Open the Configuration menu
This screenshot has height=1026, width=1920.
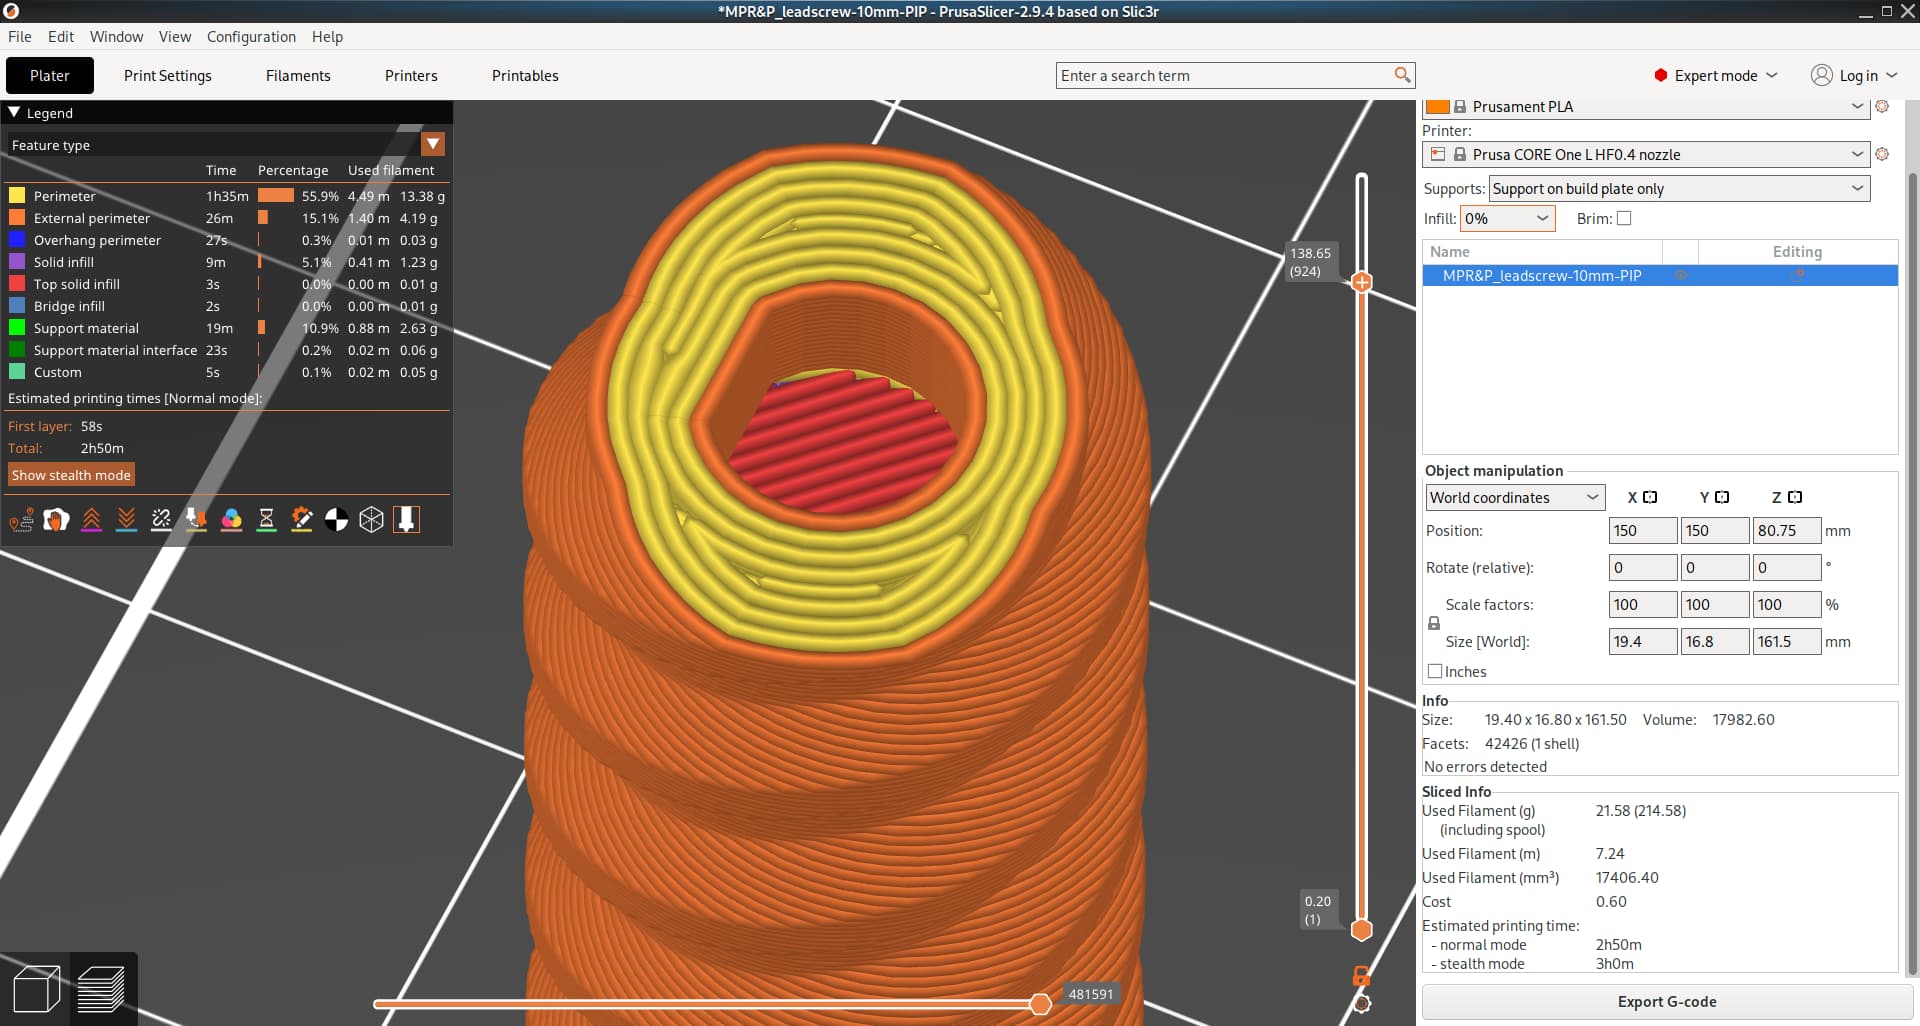coord(251,37)
